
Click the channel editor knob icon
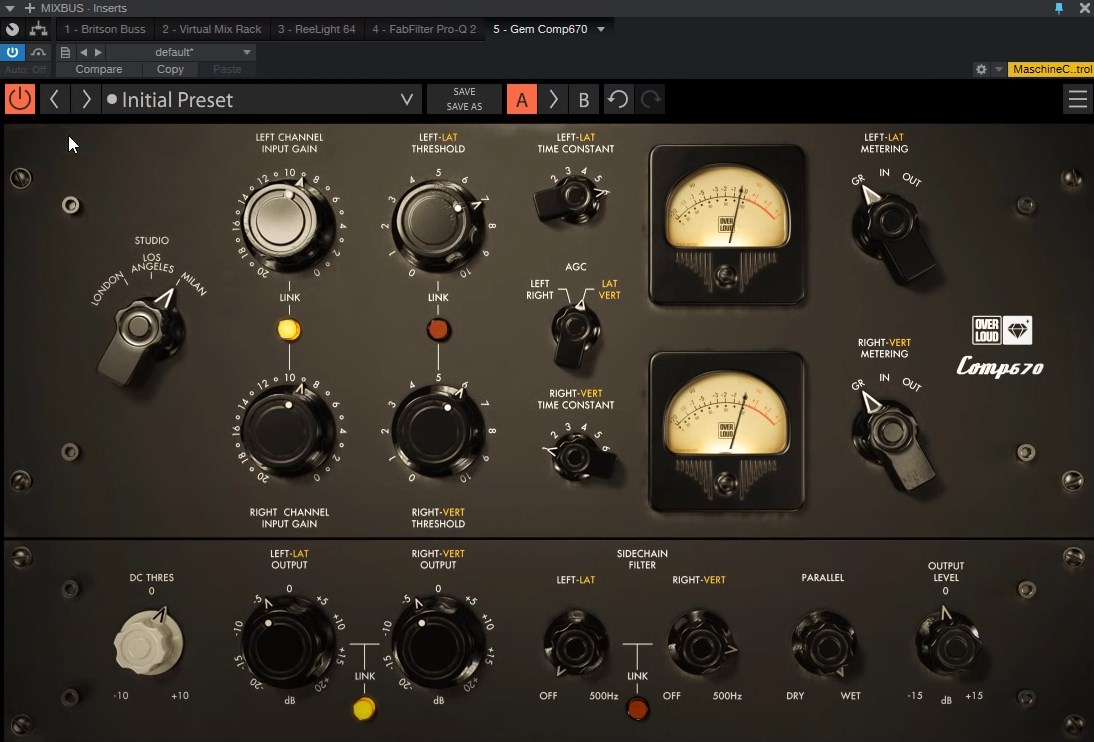click(x=12, y=29)
